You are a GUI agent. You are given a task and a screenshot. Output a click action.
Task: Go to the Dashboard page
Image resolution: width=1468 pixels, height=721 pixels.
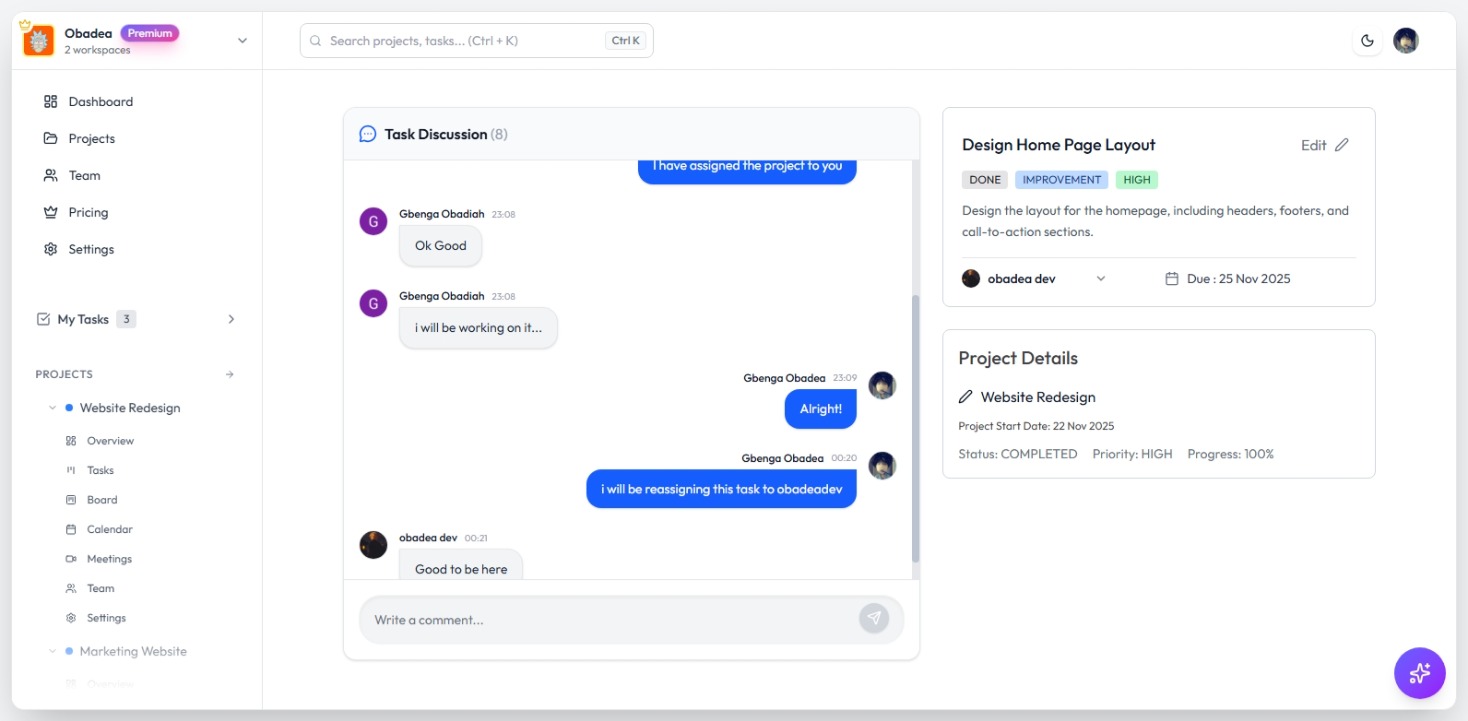[x=100, y=102]
